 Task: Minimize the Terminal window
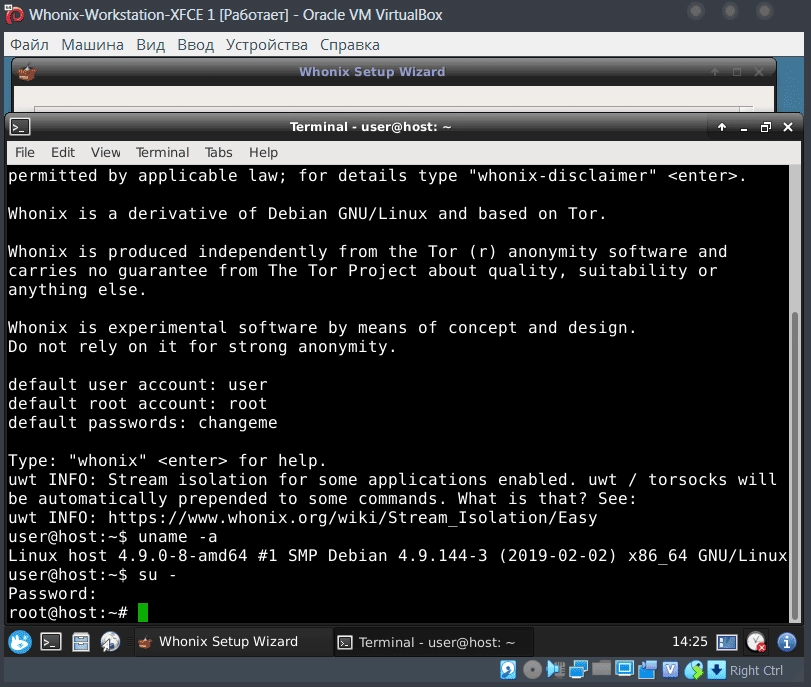coord(744,127)
